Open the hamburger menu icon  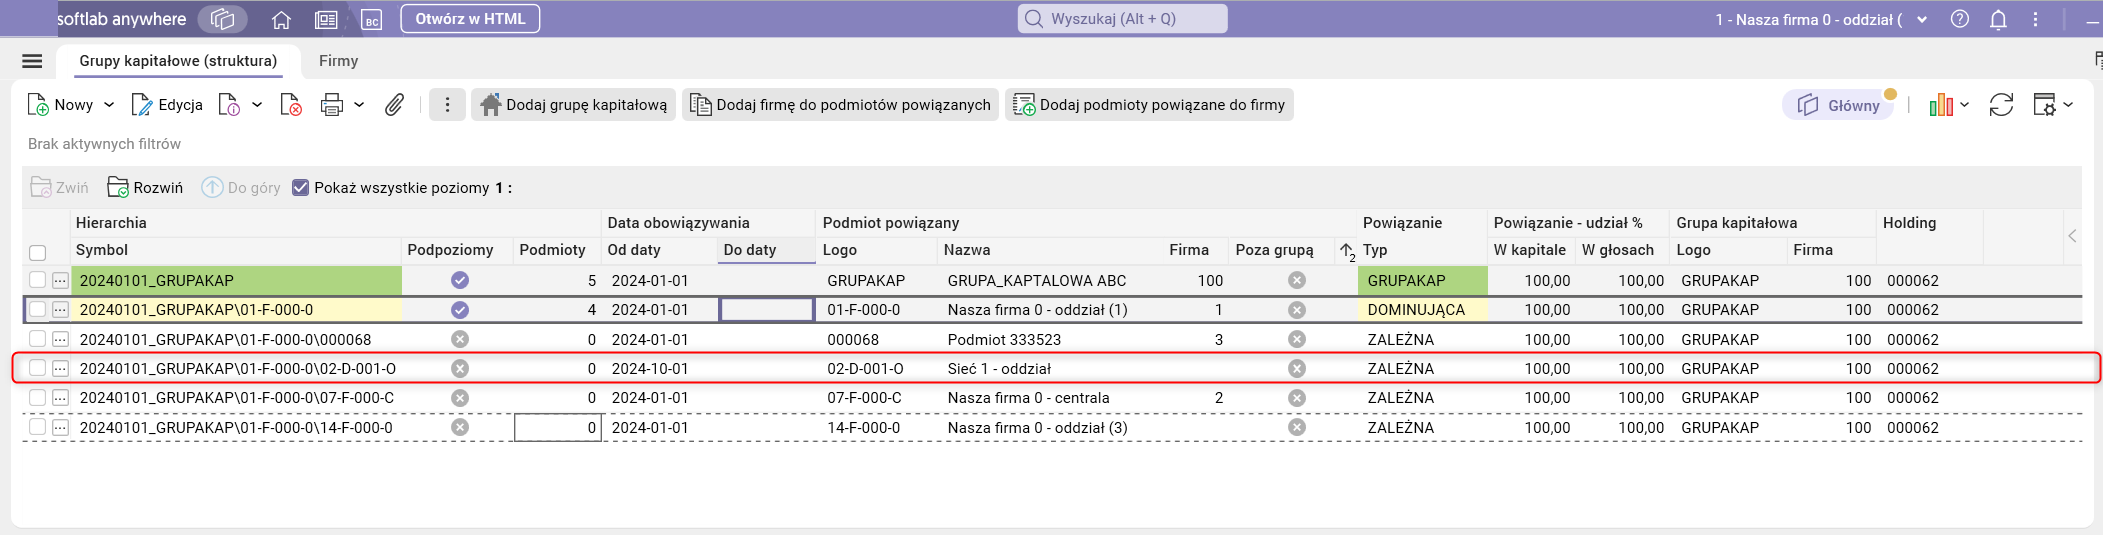(32, 61)
